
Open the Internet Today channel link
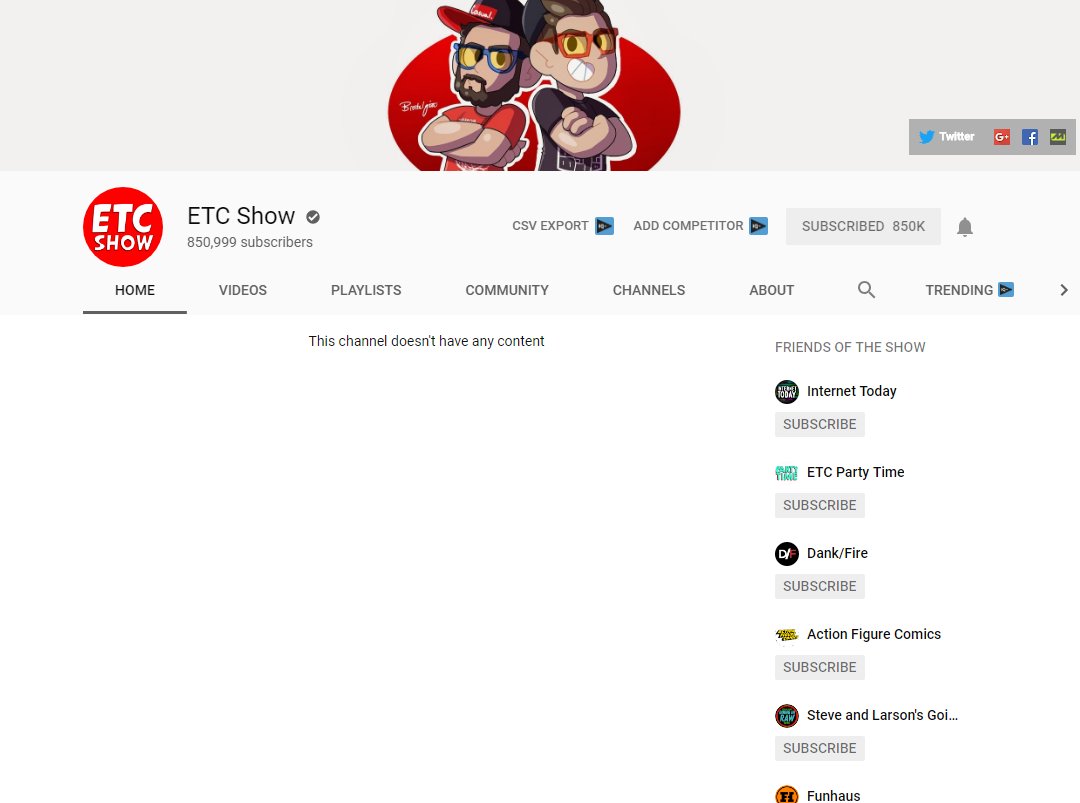tap(851, 391)
